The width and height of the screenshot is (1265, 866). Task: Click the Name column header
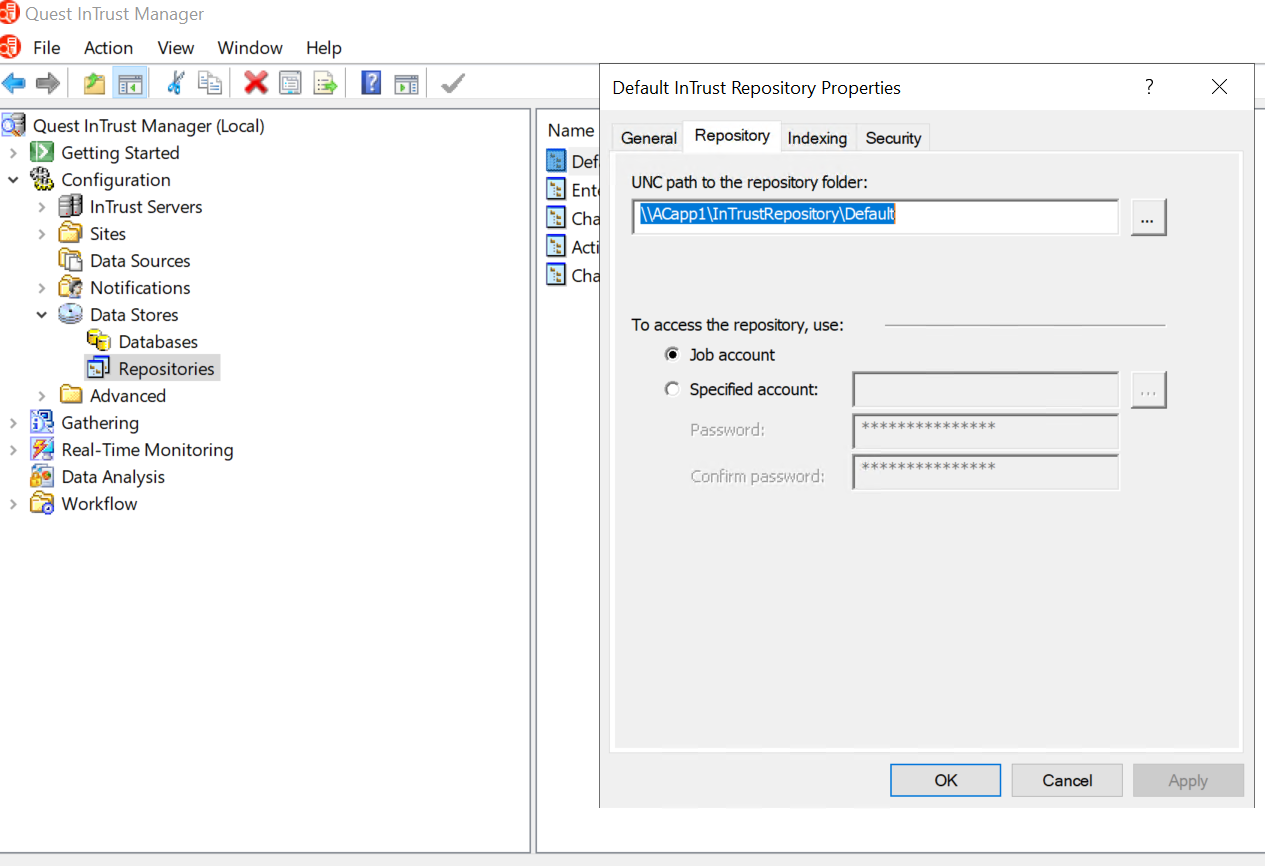571,130
